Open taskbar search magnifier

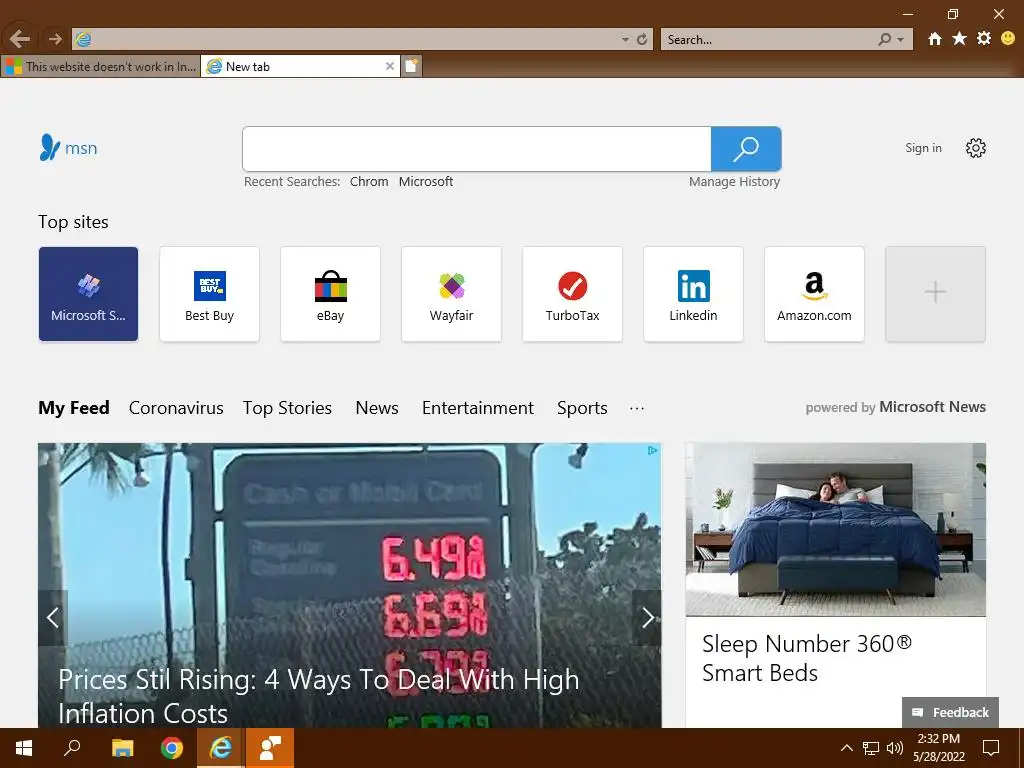72,748
